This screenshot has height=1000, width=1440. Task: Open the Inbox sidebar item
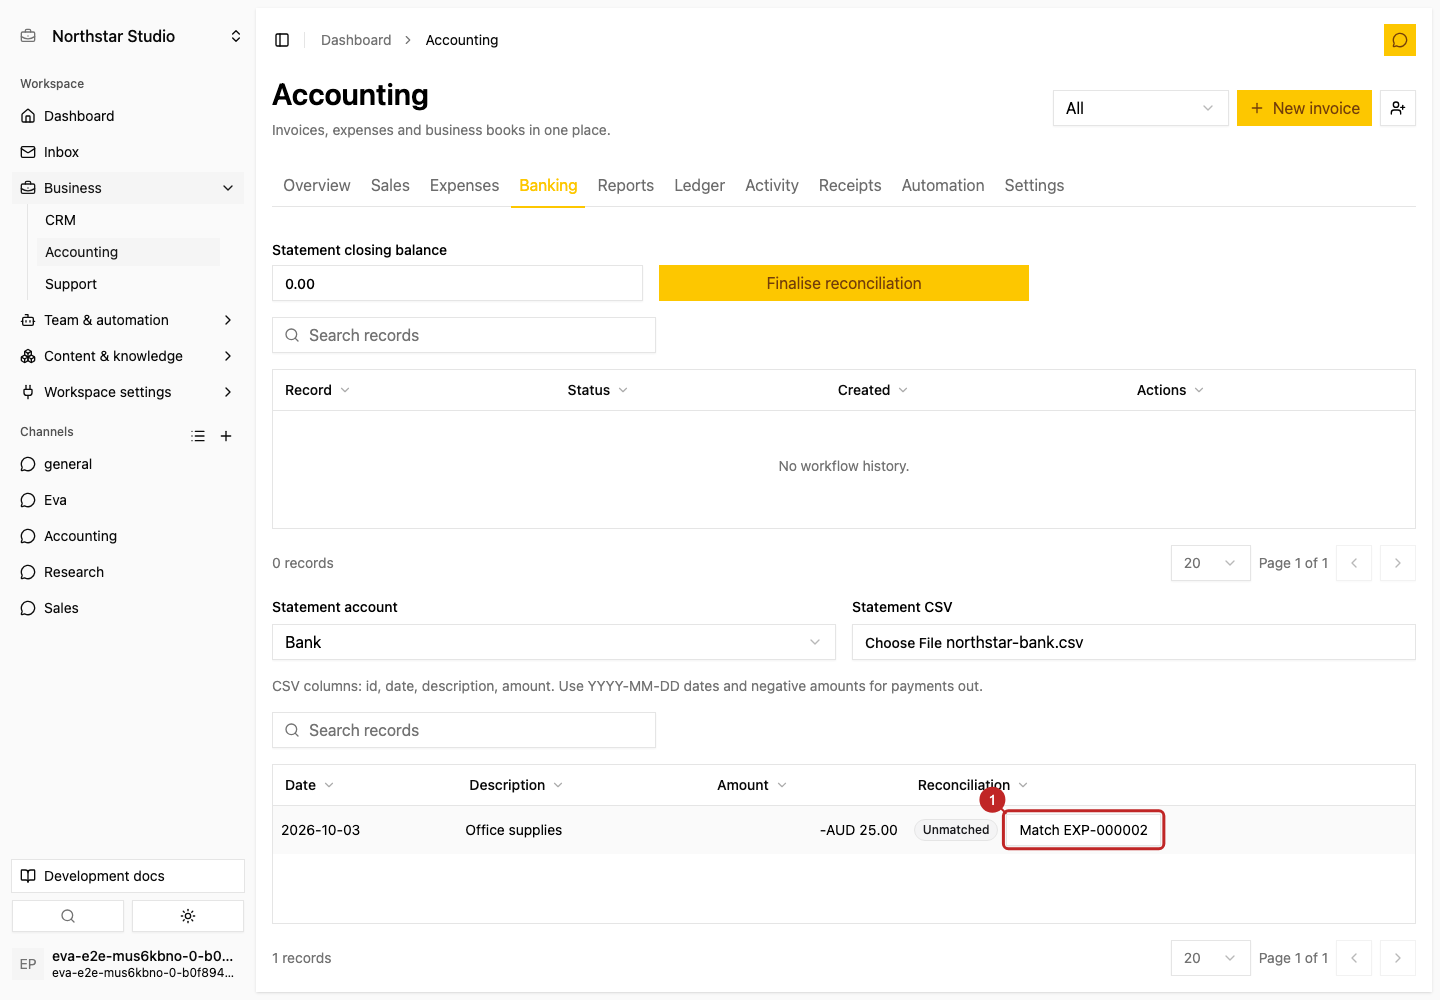coord(128,152)
